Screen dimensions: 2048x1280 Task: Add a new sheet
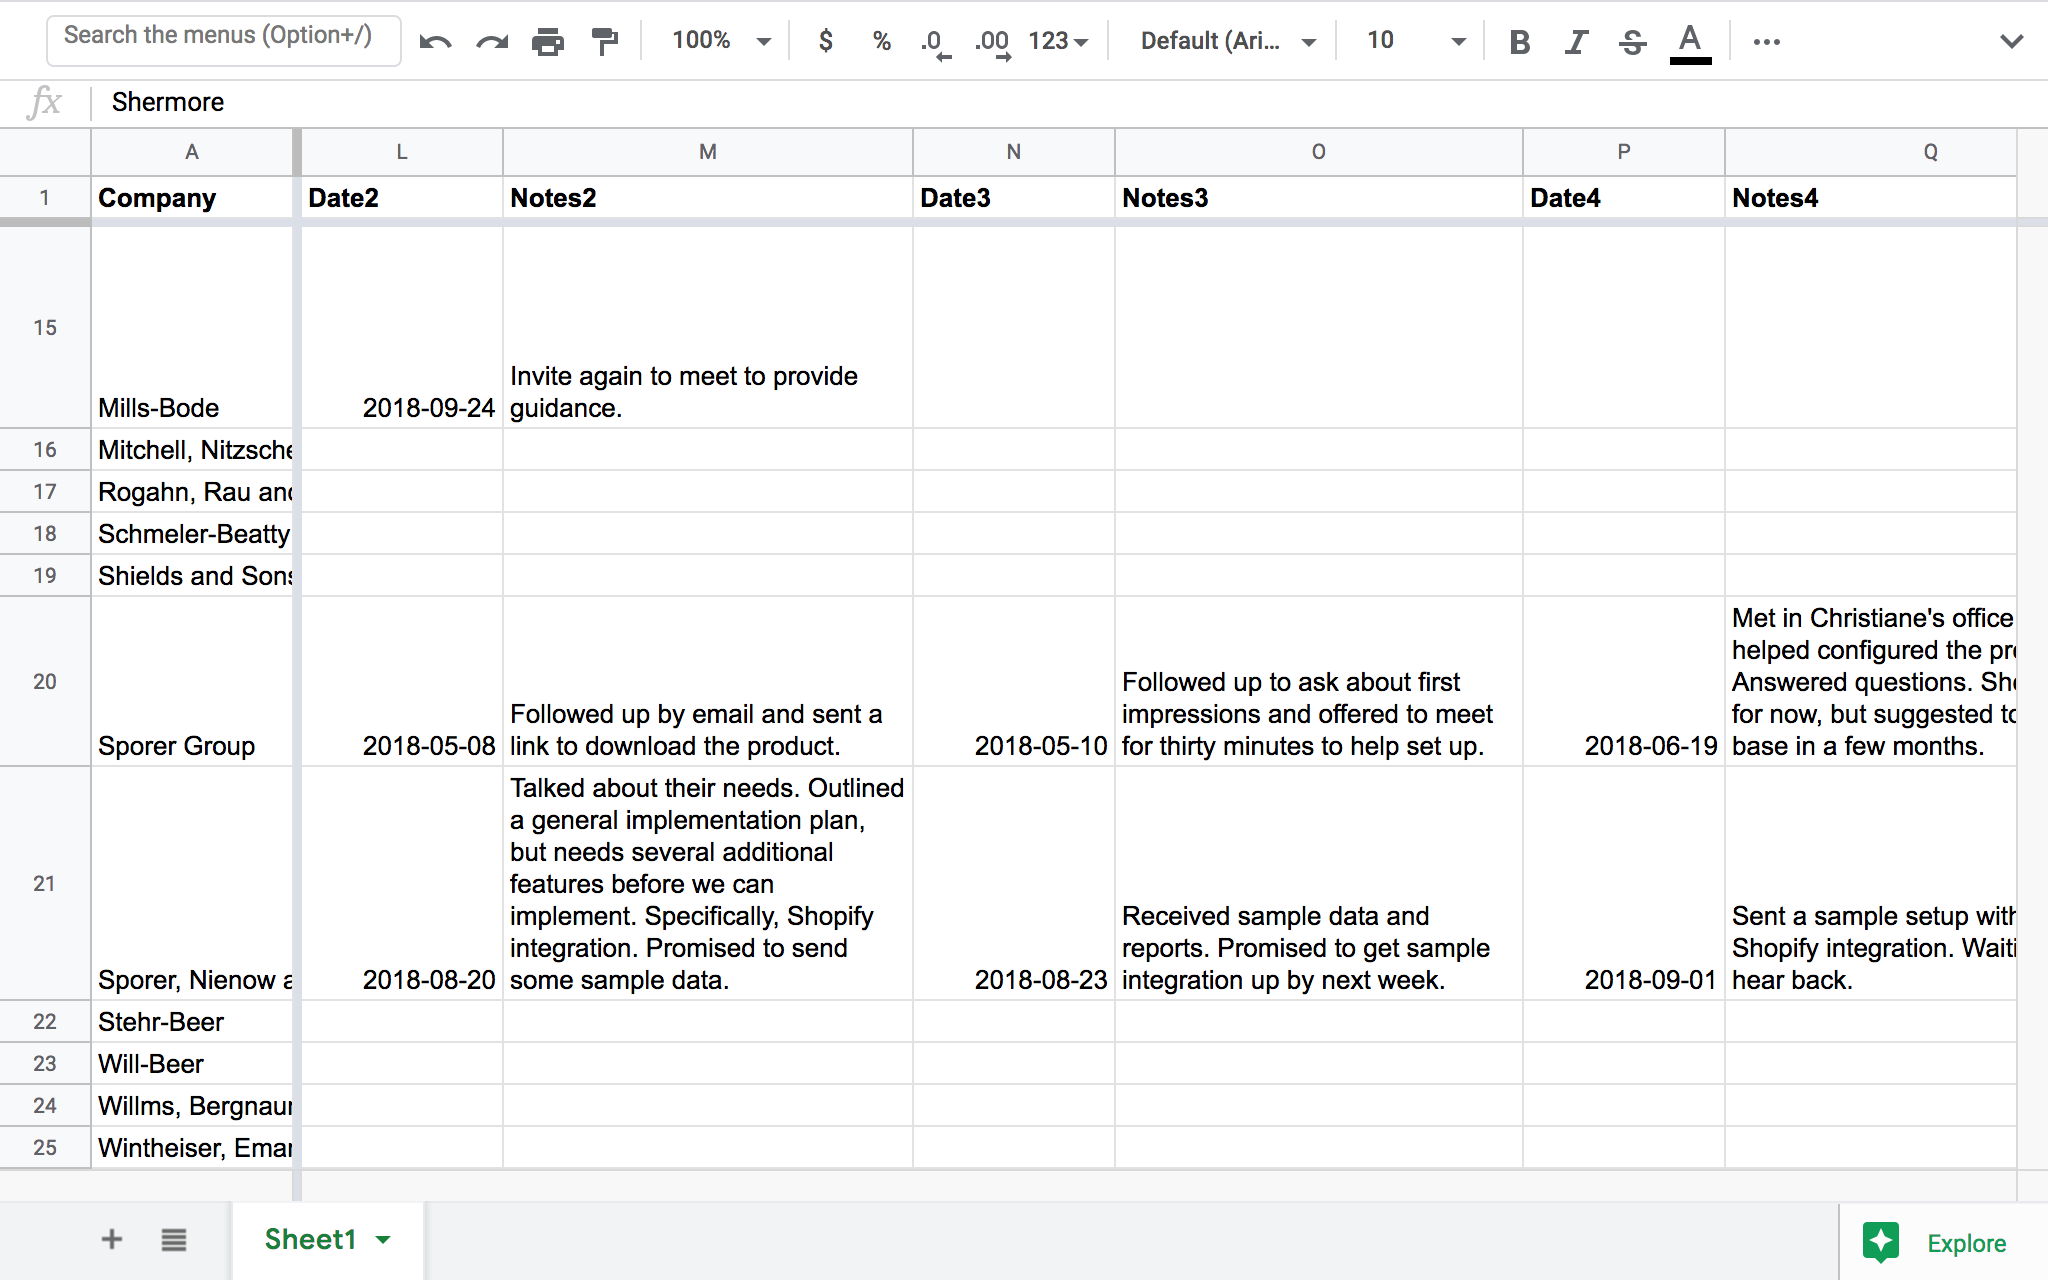tap(111, 1239)
